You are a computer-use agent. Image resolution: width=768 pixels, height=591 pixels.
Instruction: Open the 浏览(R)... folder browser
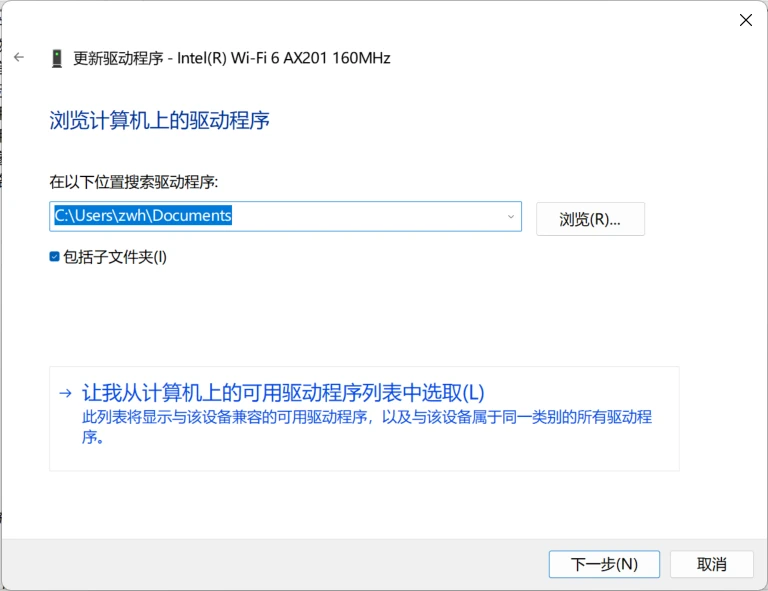coord(590,219)
